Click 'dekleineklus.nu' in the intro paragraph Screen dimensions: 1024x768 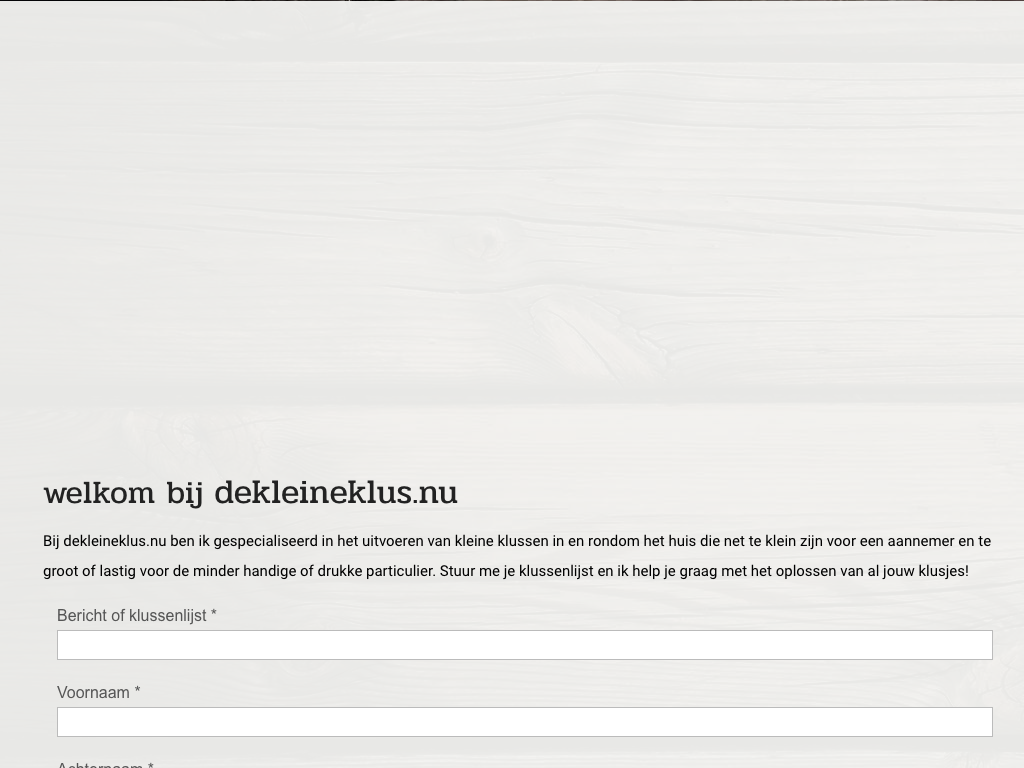(x=114, y=541)
